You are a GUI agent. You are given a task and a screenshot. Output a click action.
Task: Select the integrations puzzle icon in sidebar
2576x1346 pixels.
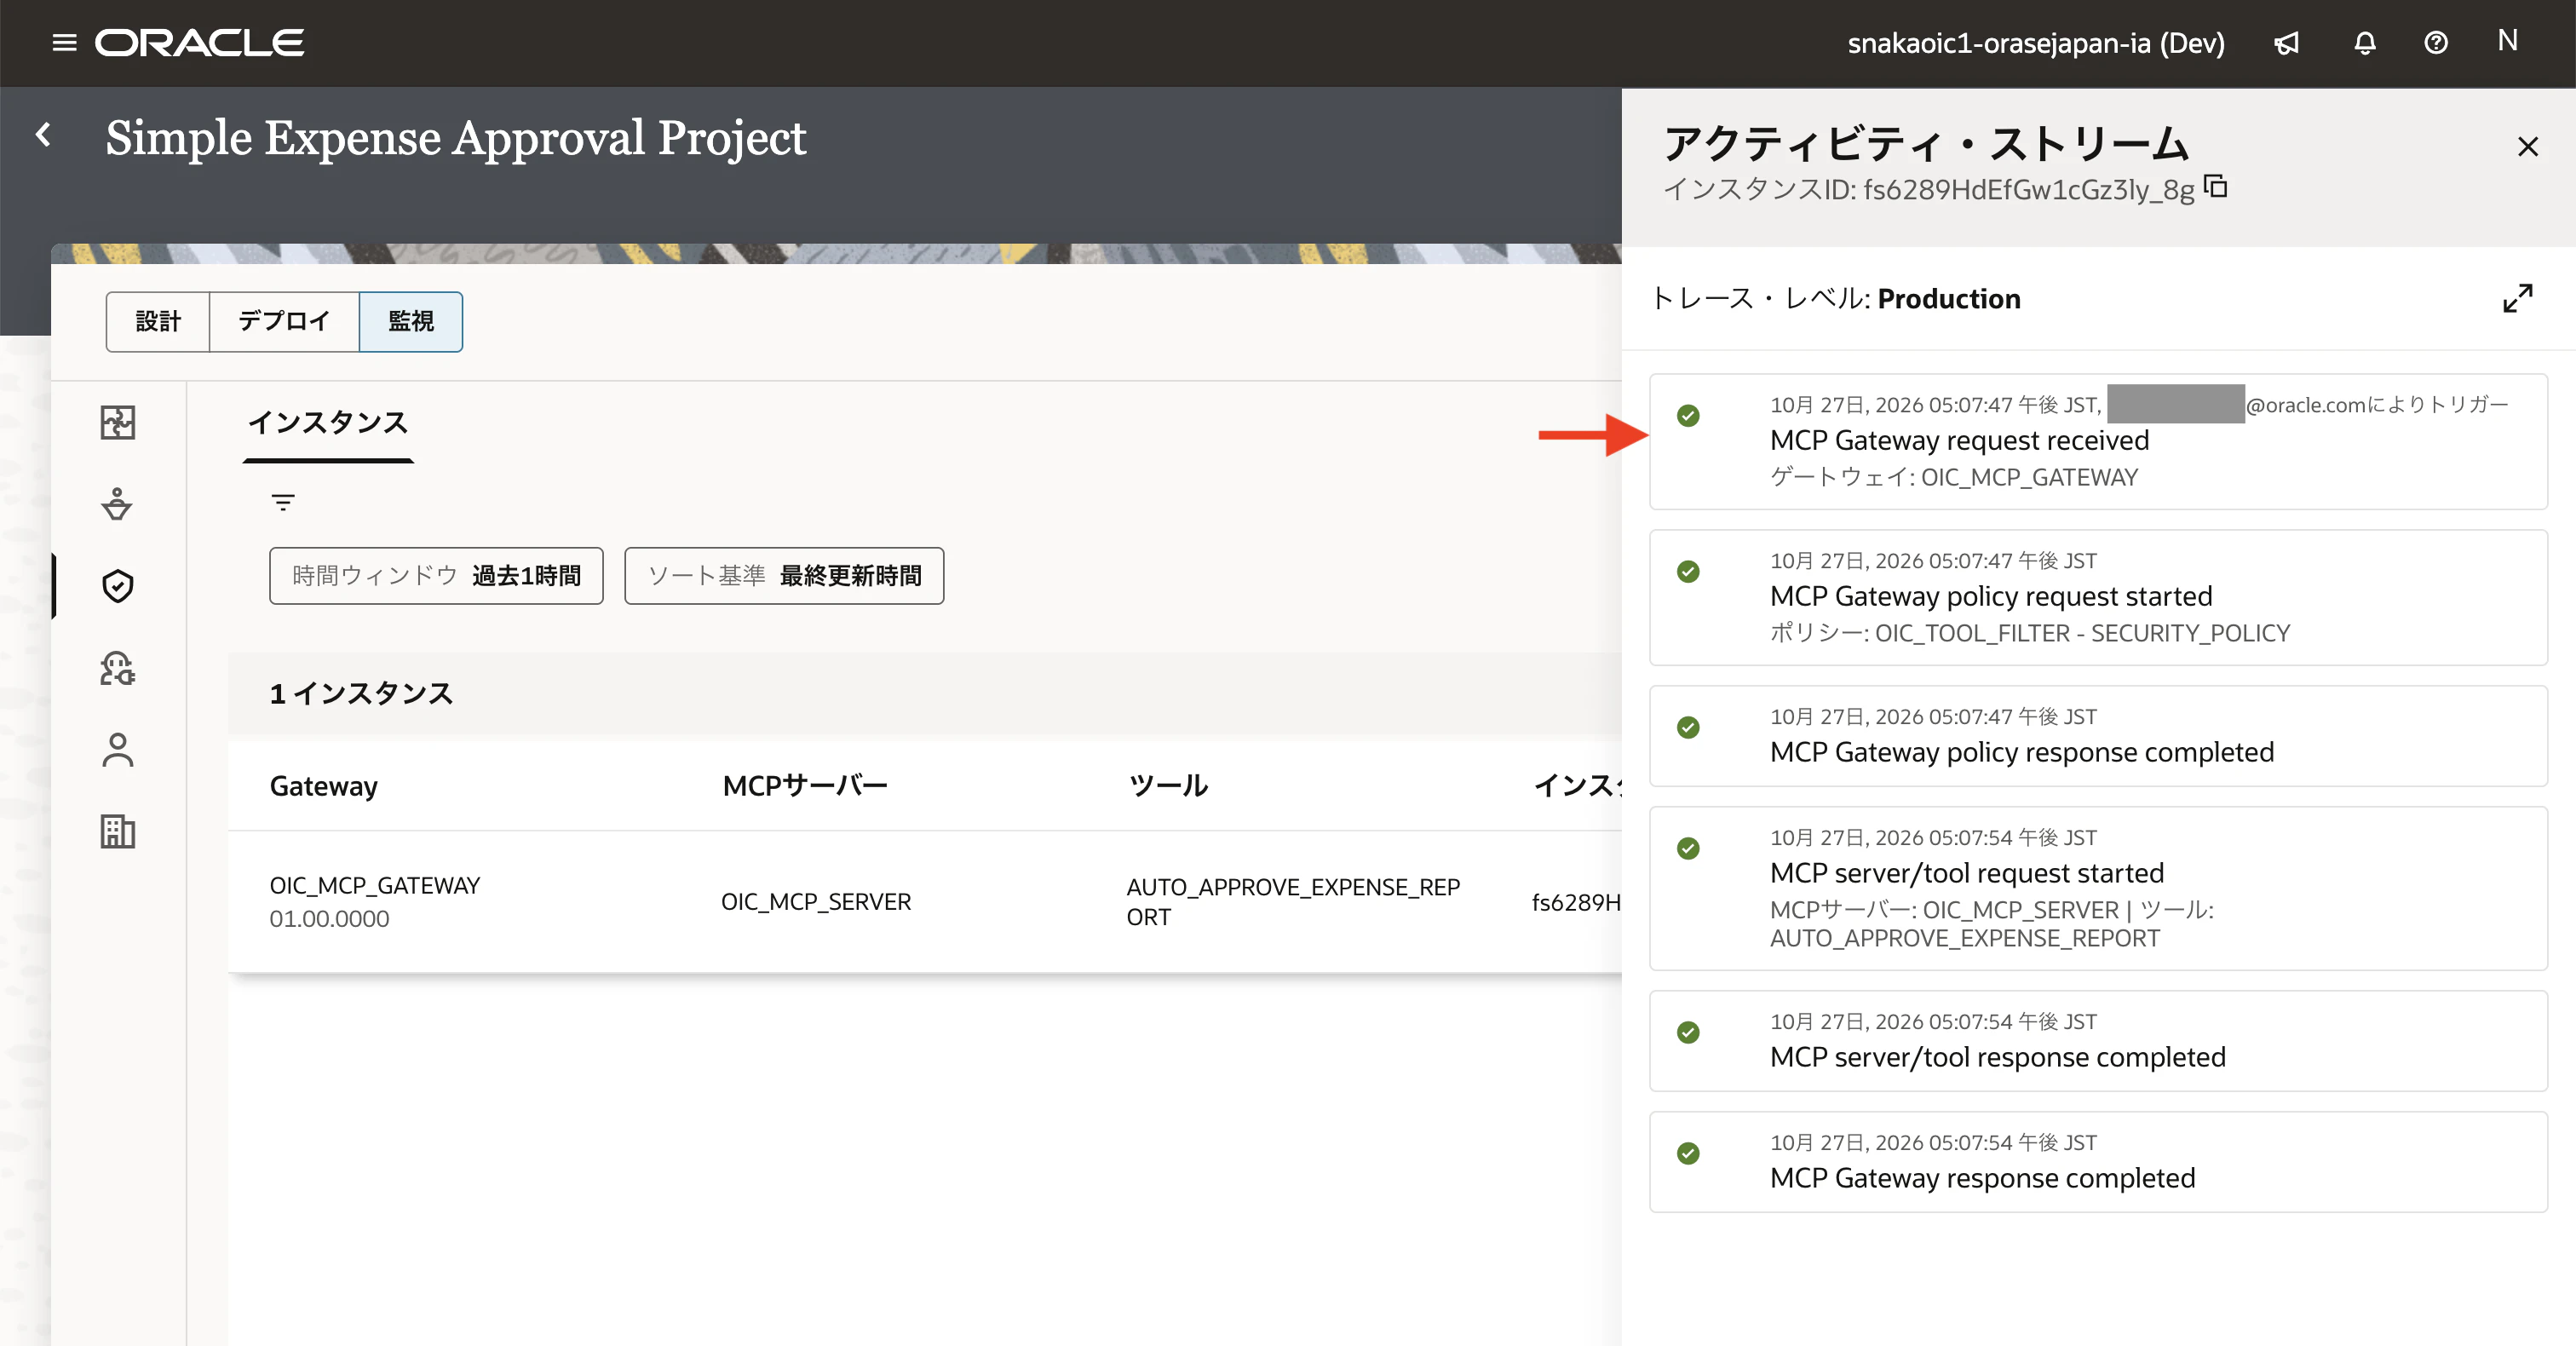coord(118,423)
